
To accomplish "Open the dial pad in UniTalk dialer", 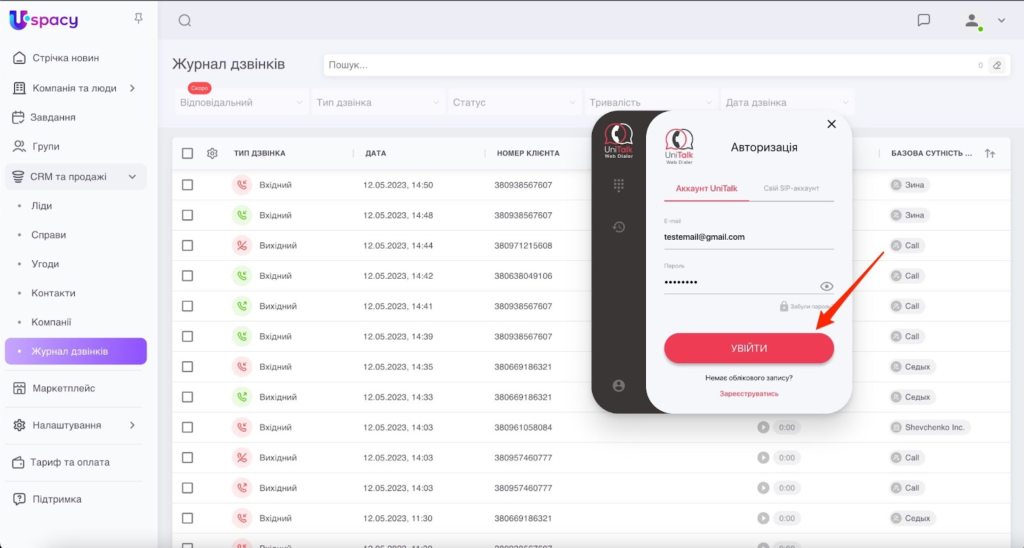I will (618, 185).
